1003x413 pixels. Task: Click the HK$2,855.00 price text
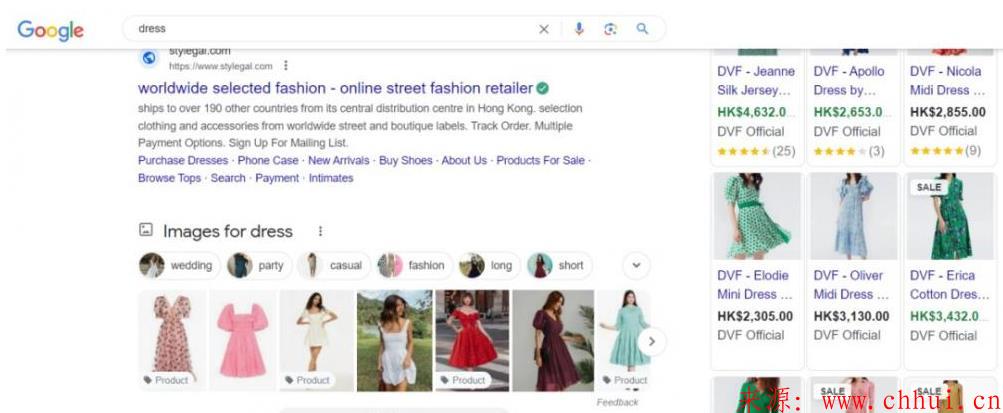[948, 112]
